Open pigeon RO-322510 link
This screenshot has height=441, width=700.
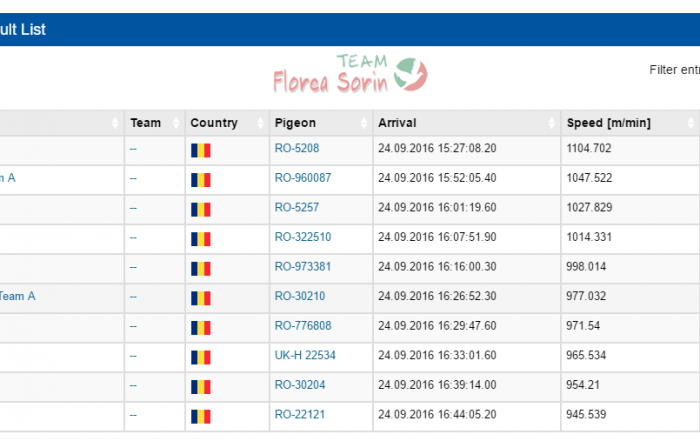point(303,237)
